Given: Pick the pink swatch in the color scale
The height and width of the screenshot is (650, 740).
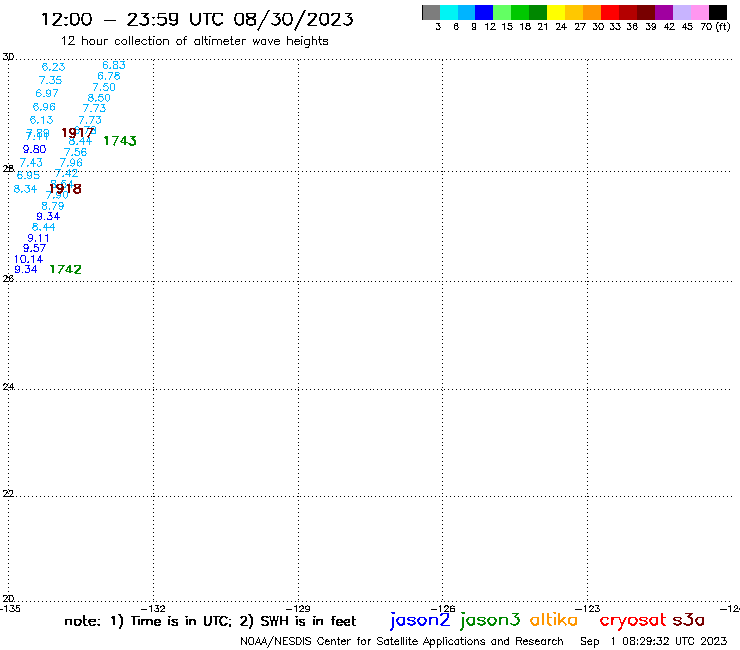Looking at the screenshot, I should (700, 12).
